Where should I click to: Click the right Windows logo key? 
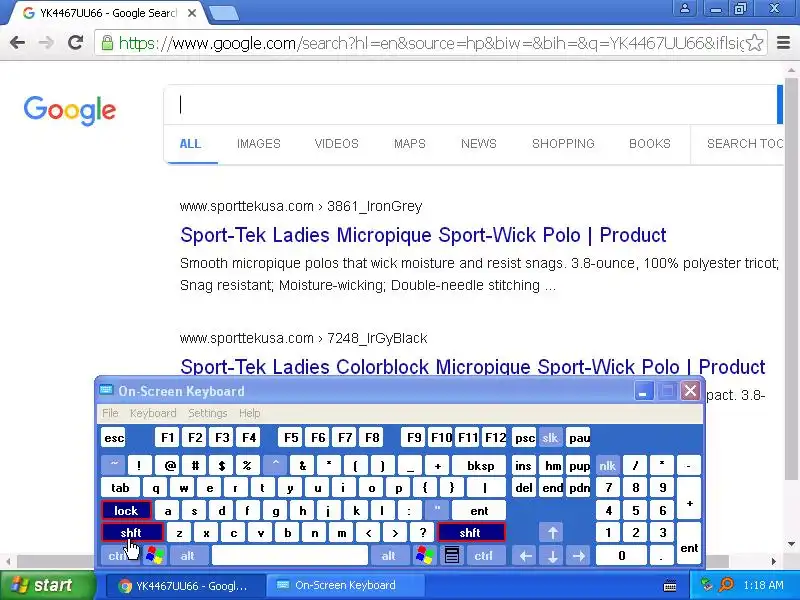(424, 555)
